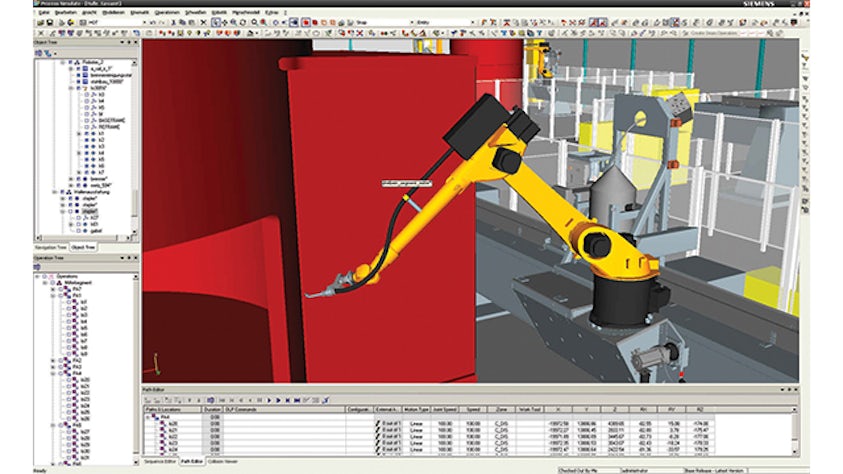Click the black X delete icon
This screenshot has height=474, width=843.
[203, 23]
